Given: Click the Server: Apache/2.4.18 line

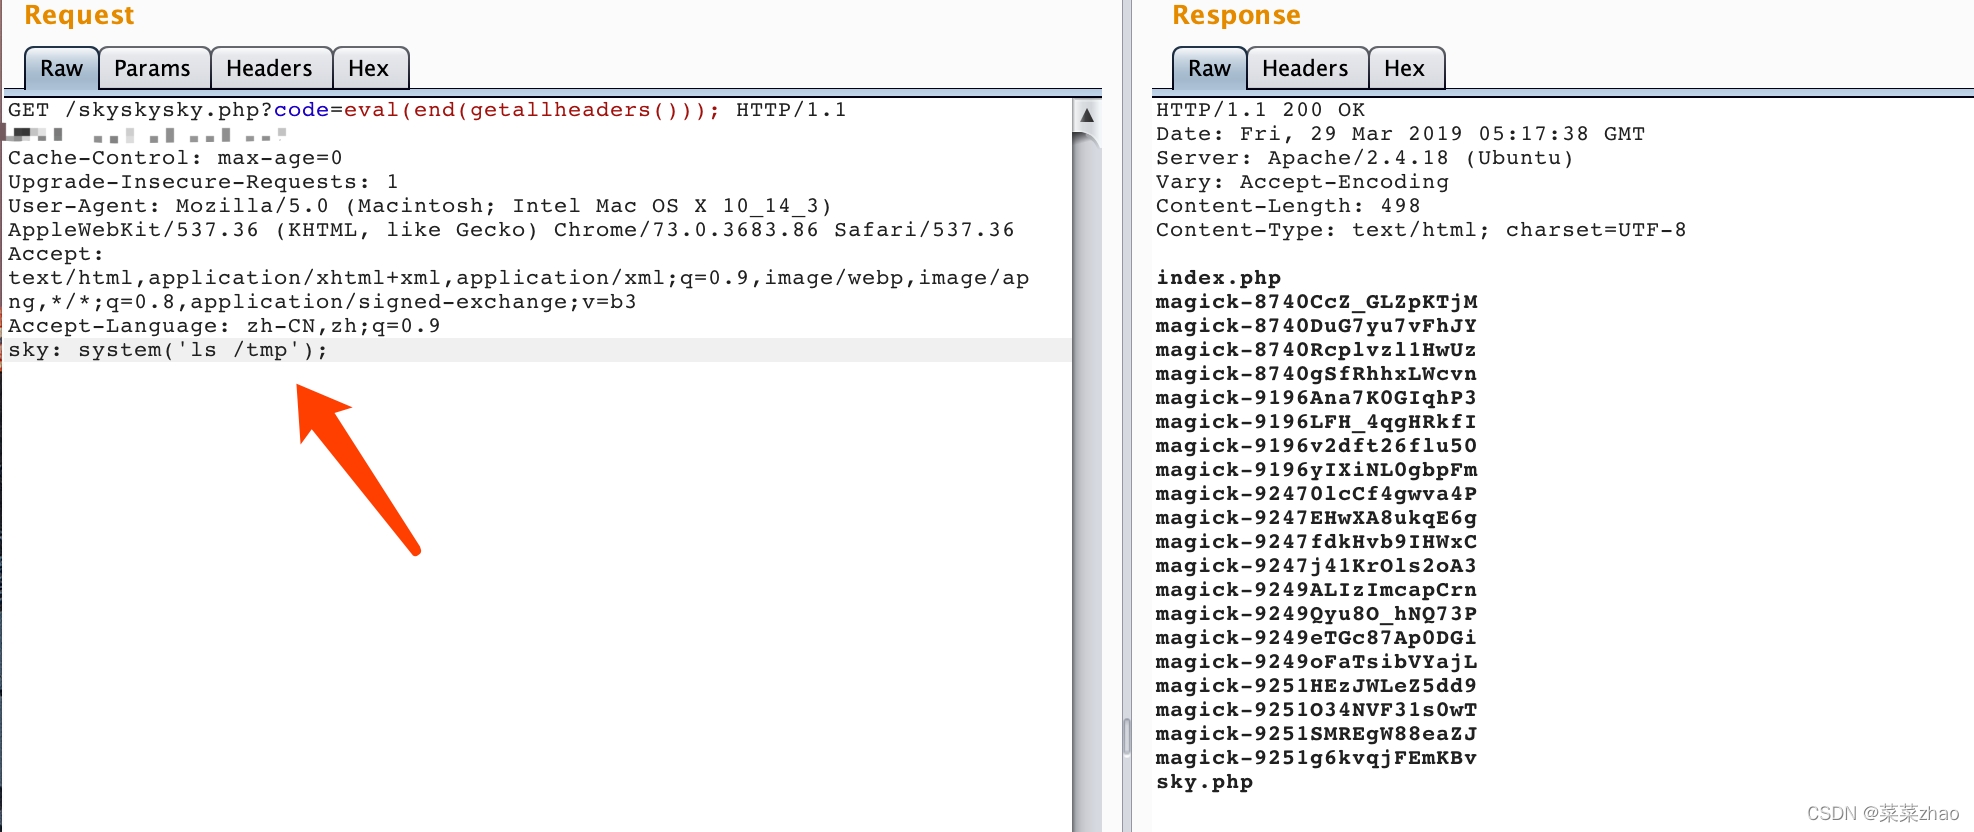Looking at the screenshot, I should (x=1365, y=158).
